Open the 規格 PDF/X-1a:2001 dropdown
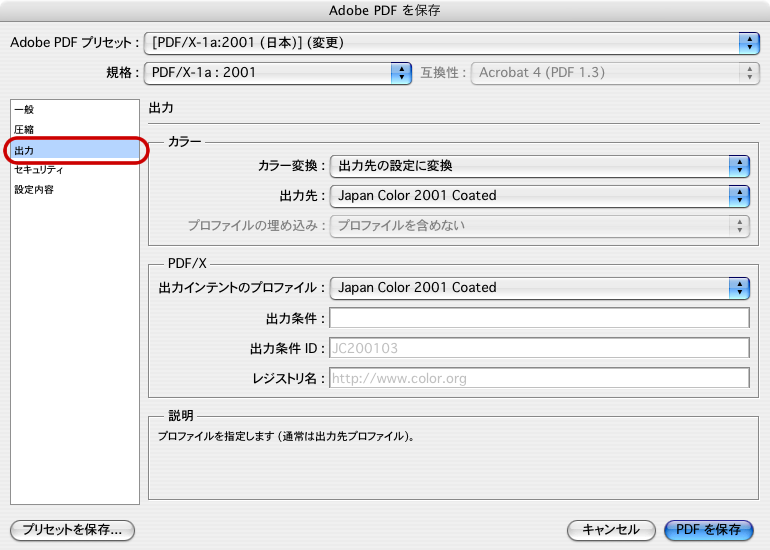The image size is (770, 550). 277,73
